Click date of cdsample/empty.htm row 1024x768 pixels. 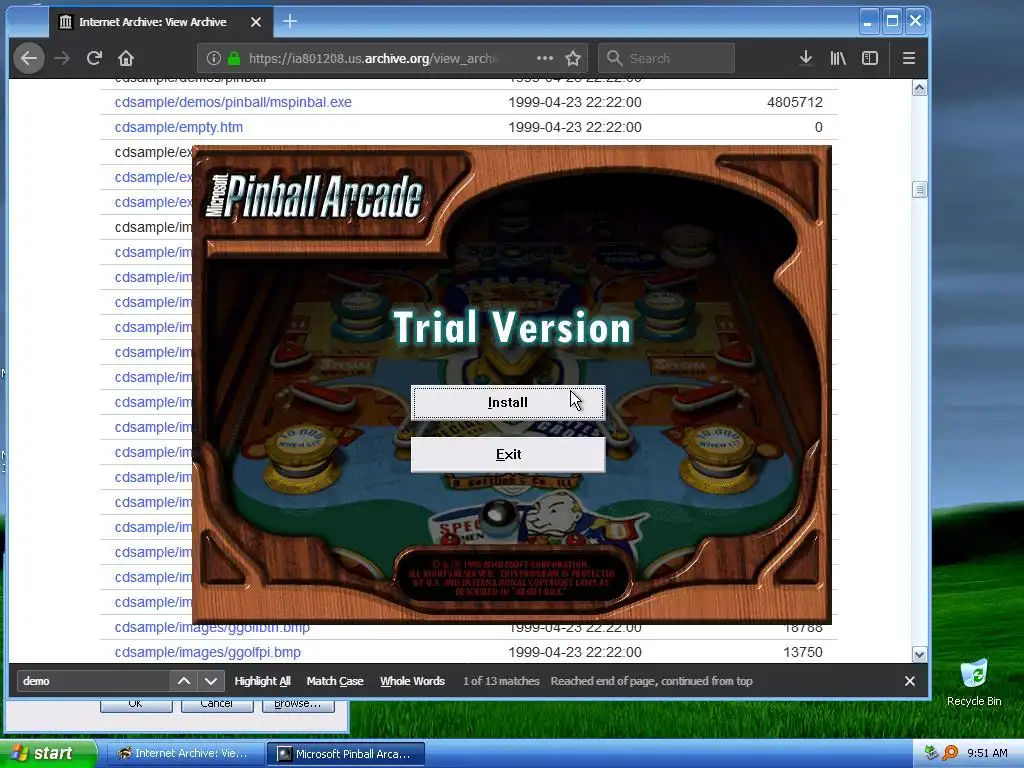coord(575,127)
